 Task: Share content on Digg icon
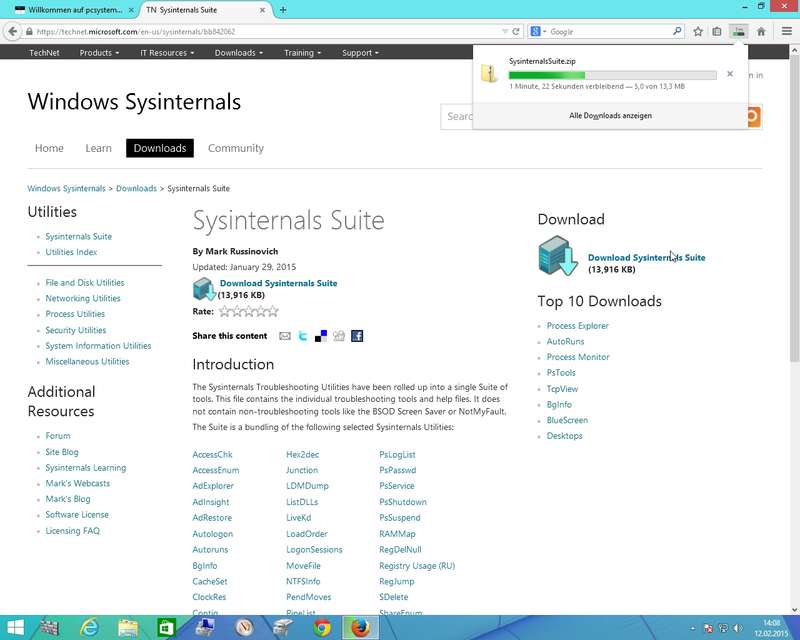tap(339, 336)
